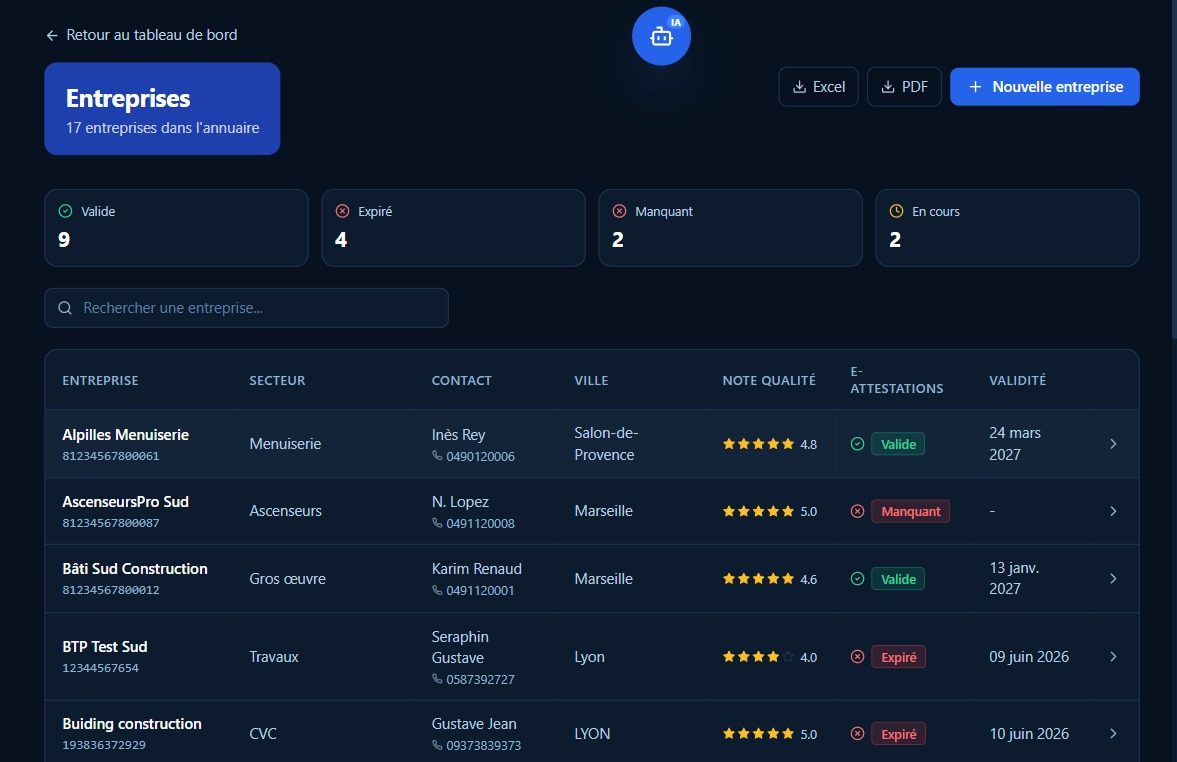Image resolution: width=1177 pixels, height=762 pixels.
Task: Click the phone icon next to 09373839373
Action: pos(437,745)
